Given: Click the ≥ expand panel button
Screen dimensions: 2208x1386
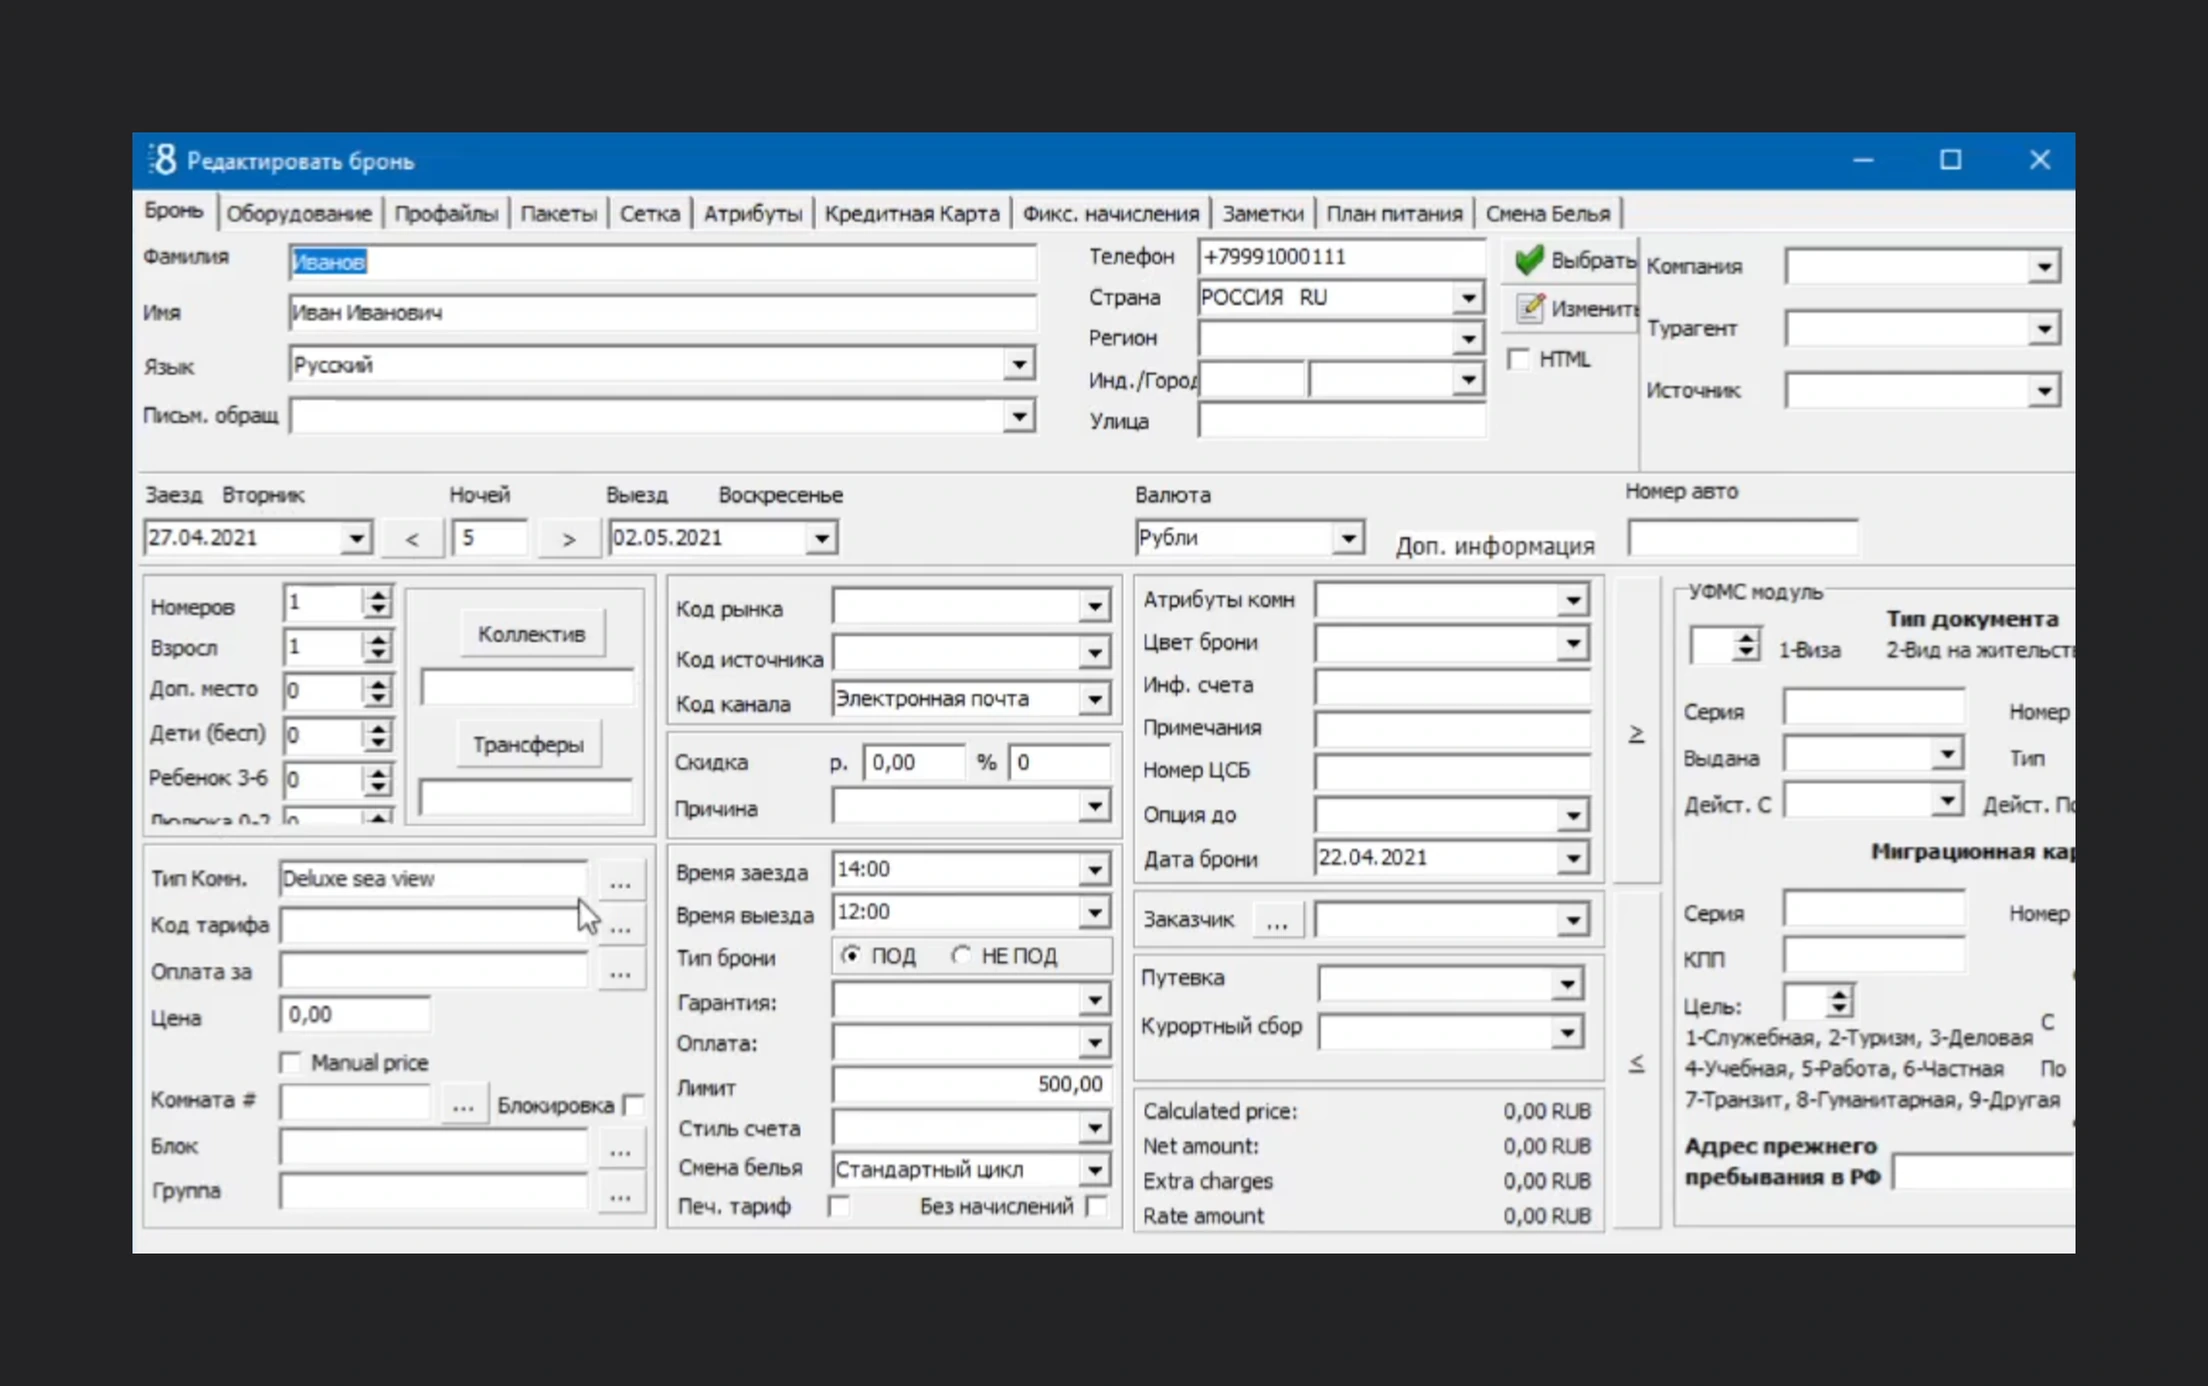Looking at the screenshot, I should coord(1636,732).
